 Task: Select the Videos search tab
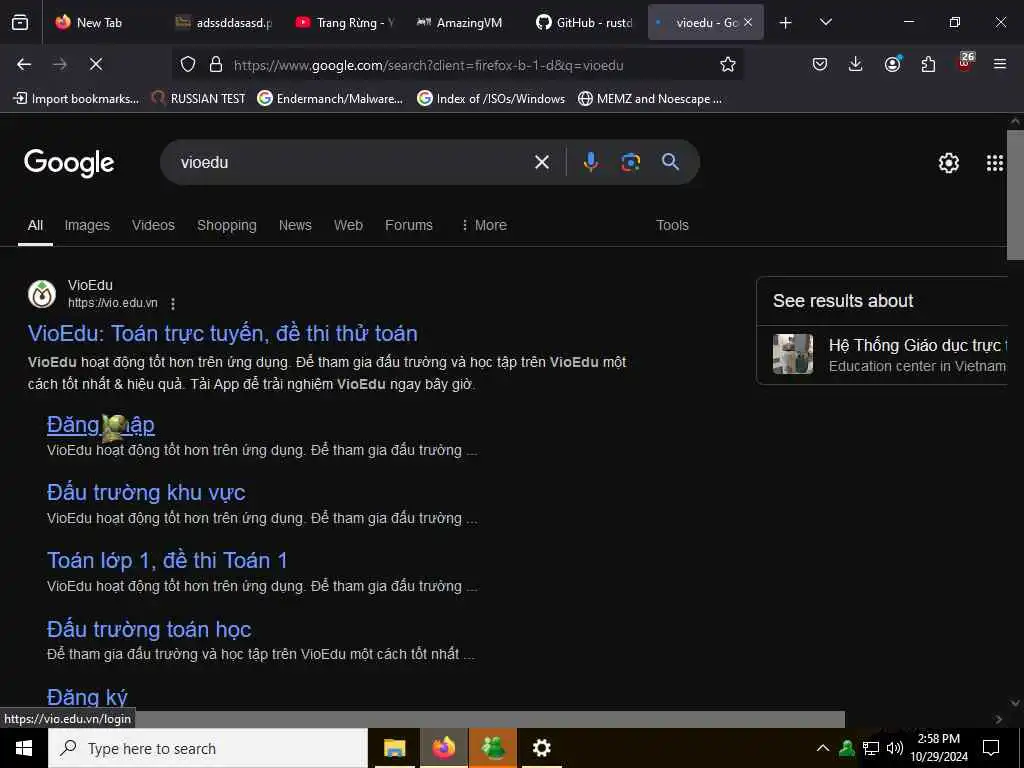click(153, 225)
